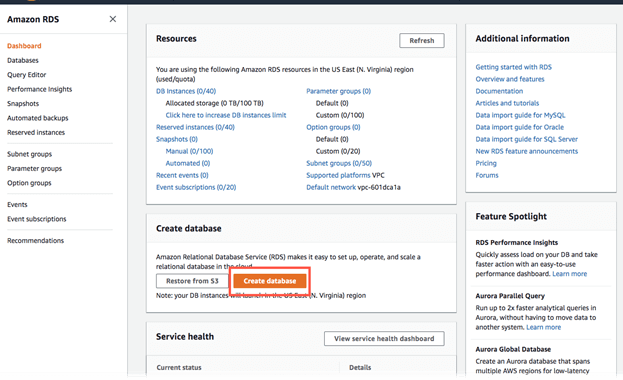The width and height of the screenshot is (623, 380).
Task: Open Events in the sidebar
Action: point(17,205)
